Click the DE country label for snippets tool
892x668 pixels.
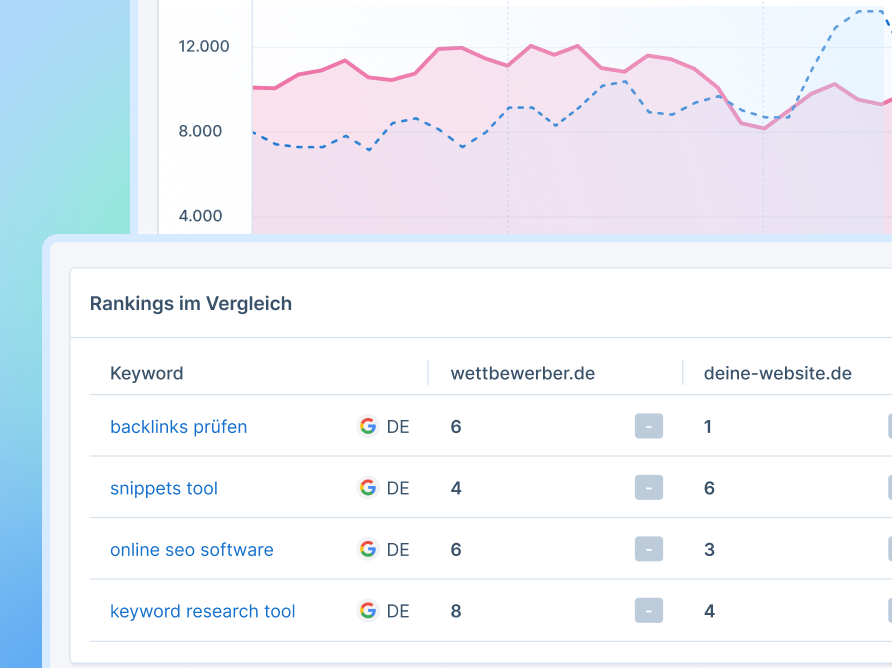(398, 488)
